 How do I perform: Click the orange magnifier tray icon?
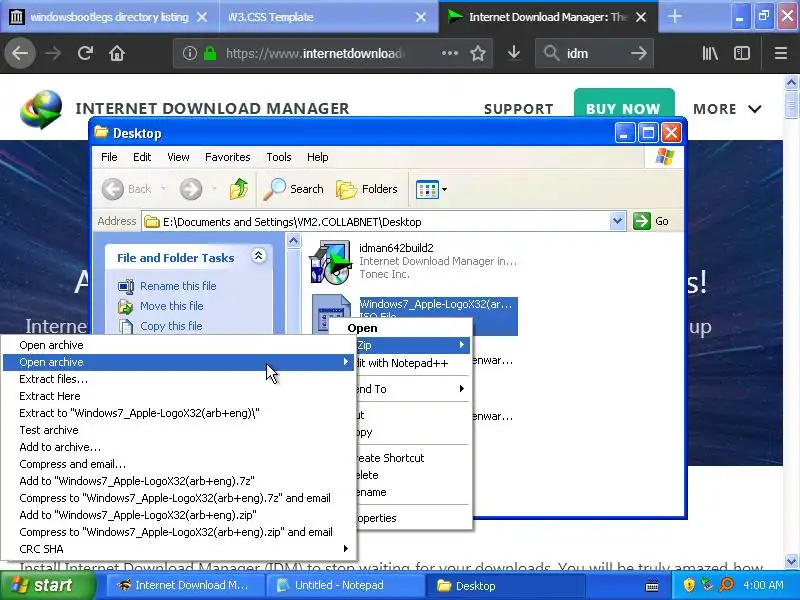727,585
